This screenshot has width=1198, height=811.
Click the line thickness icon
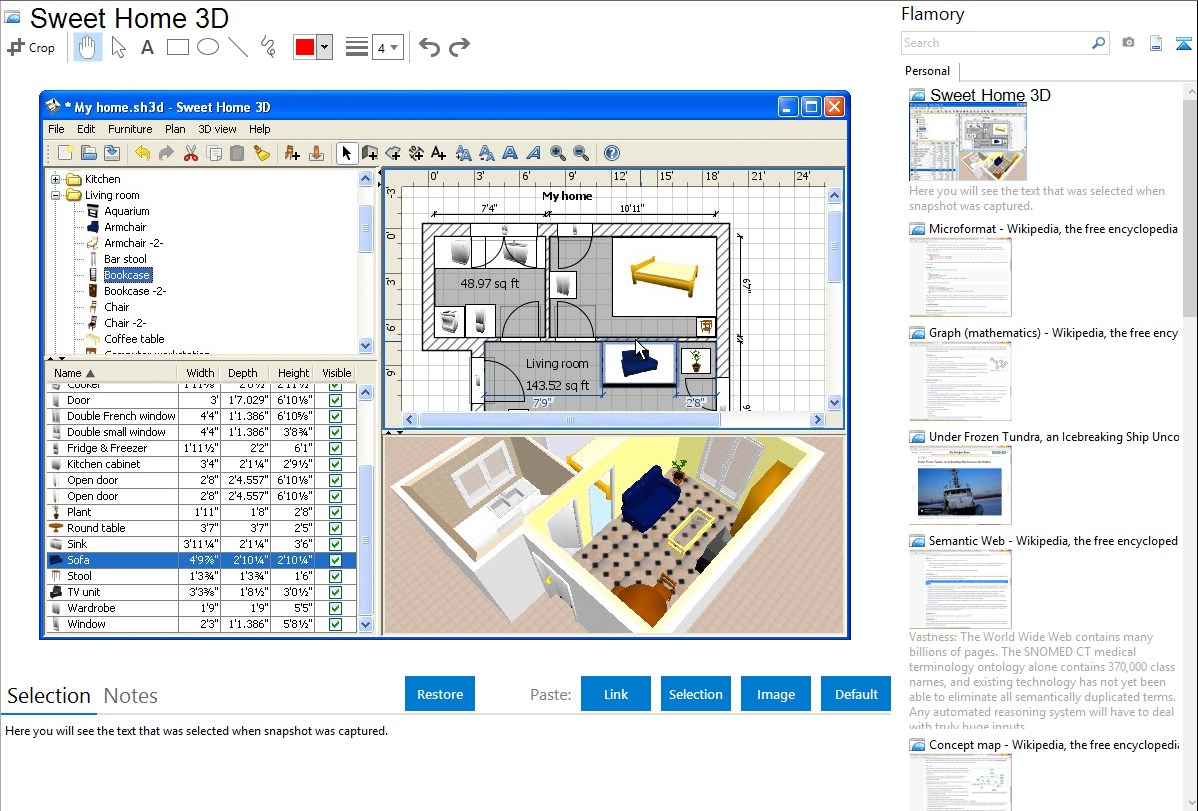357,47
